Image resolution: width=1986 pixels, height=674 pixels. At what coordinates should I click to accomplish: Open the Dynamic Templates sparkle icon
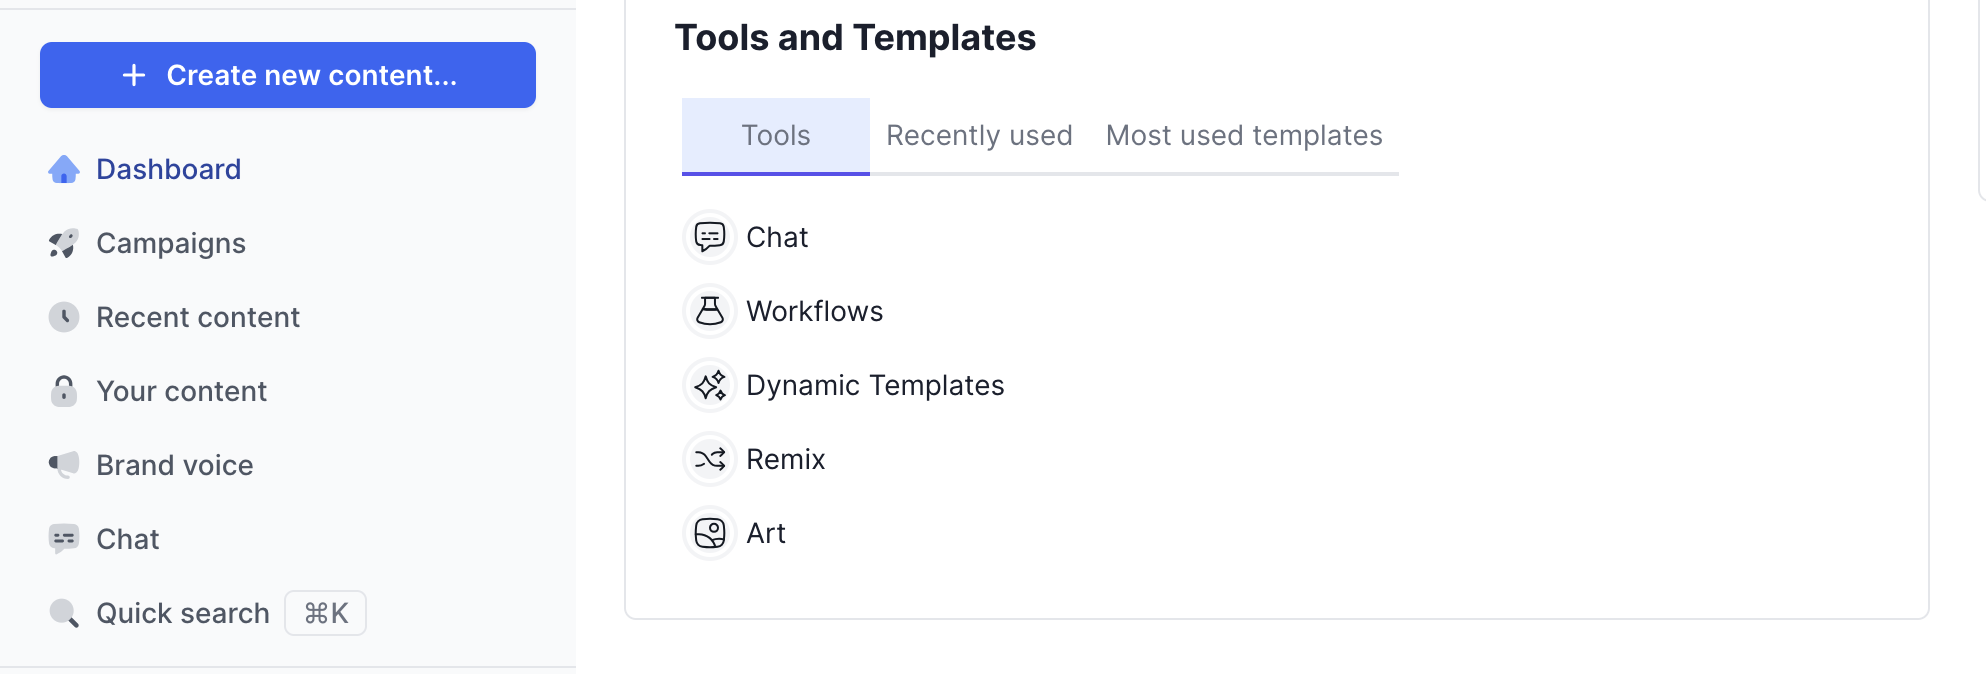[710, 385]
